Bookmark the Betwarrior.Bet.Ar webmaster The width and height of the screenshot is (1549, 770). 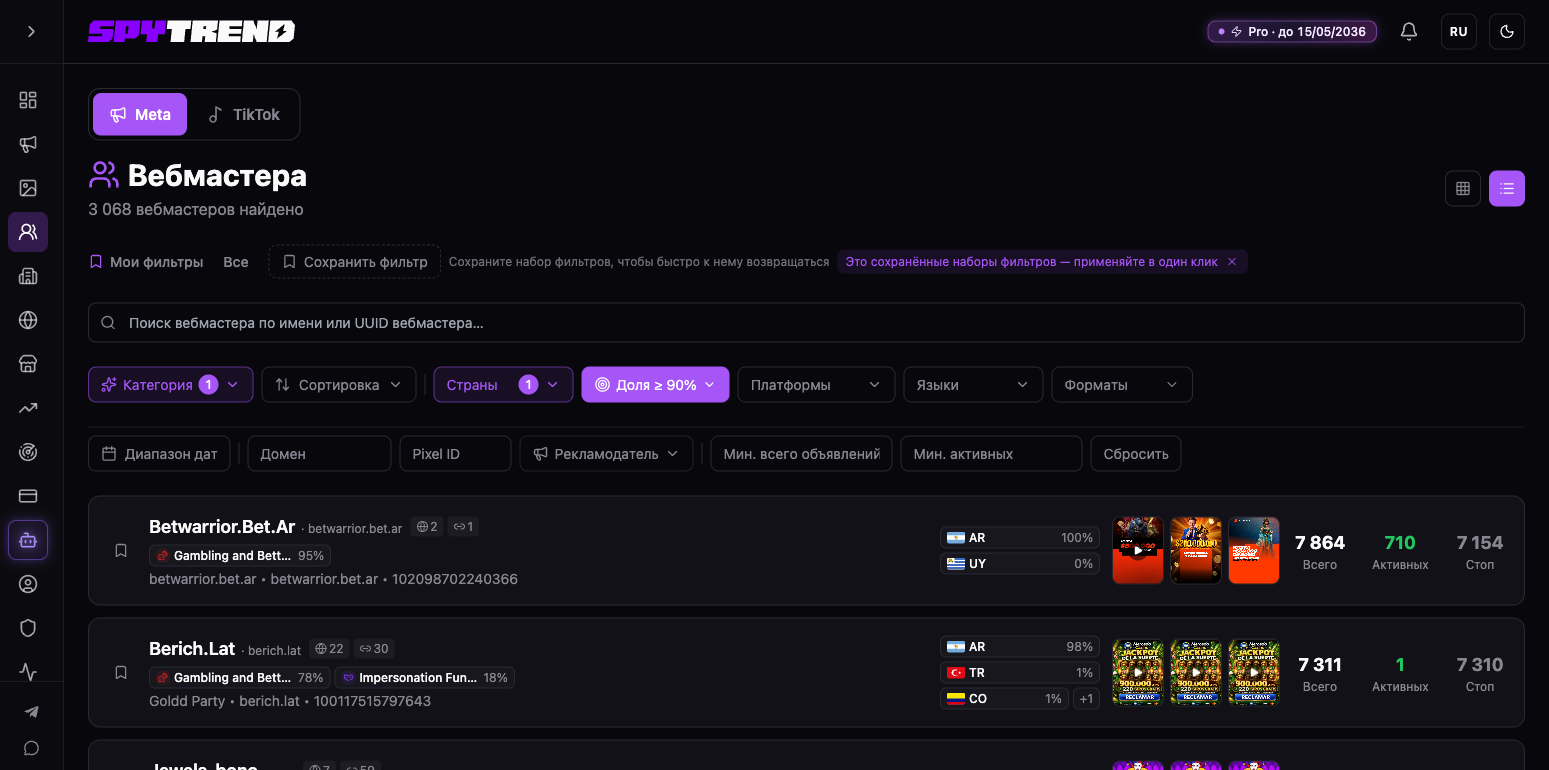pos(121,551)
